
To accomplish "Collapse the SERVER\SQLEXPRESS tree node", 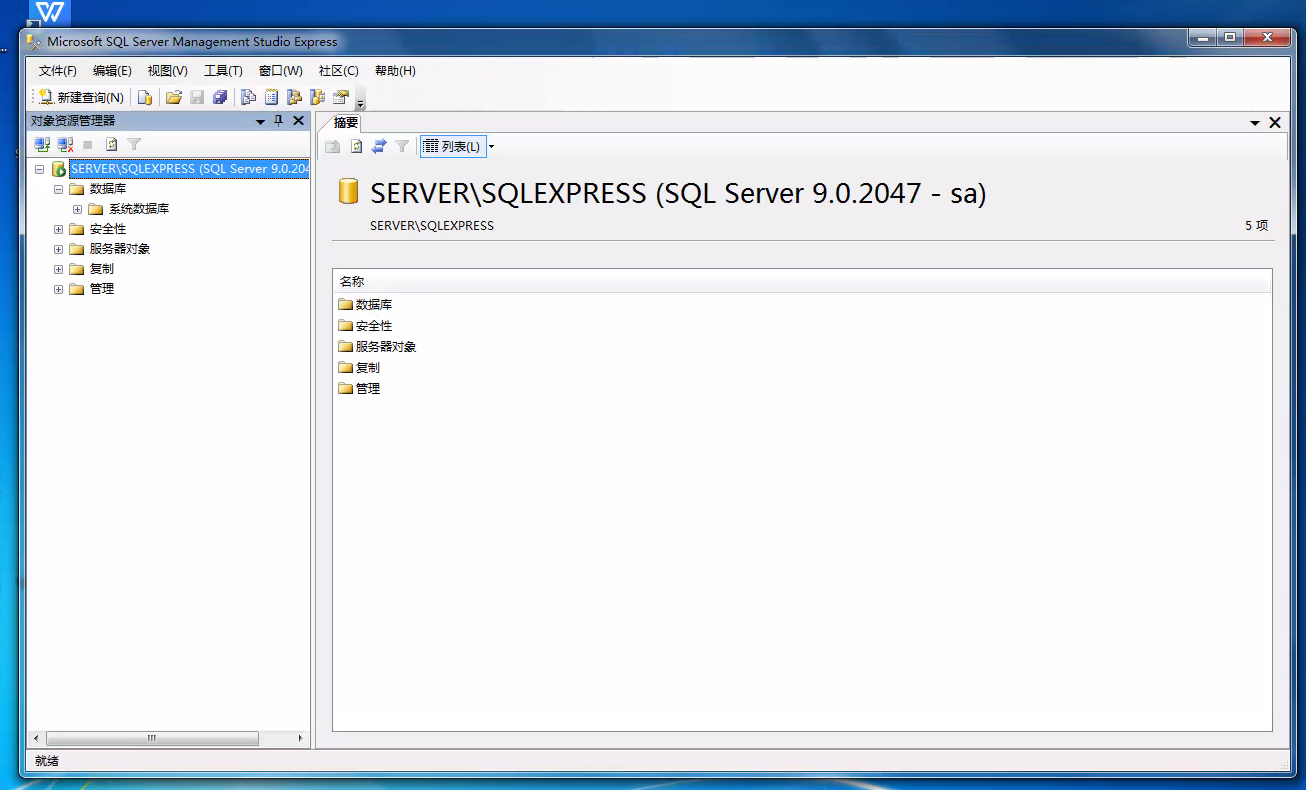I will (40, 169).
